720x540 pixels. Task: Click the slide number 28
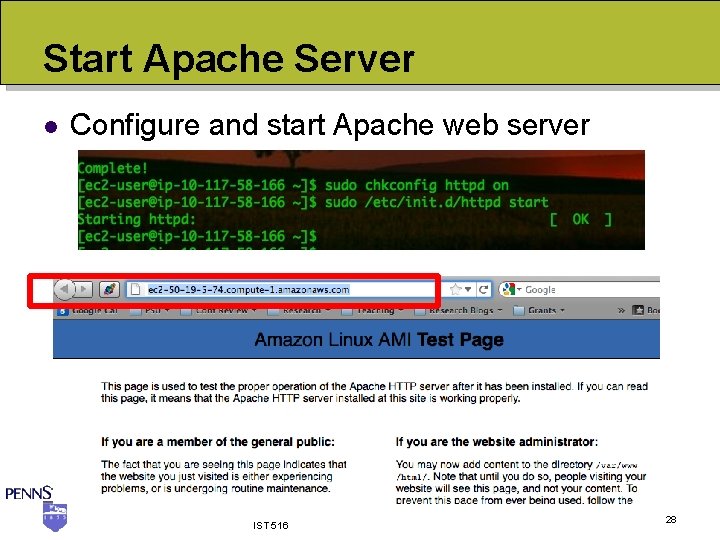[x=670, y=519]
